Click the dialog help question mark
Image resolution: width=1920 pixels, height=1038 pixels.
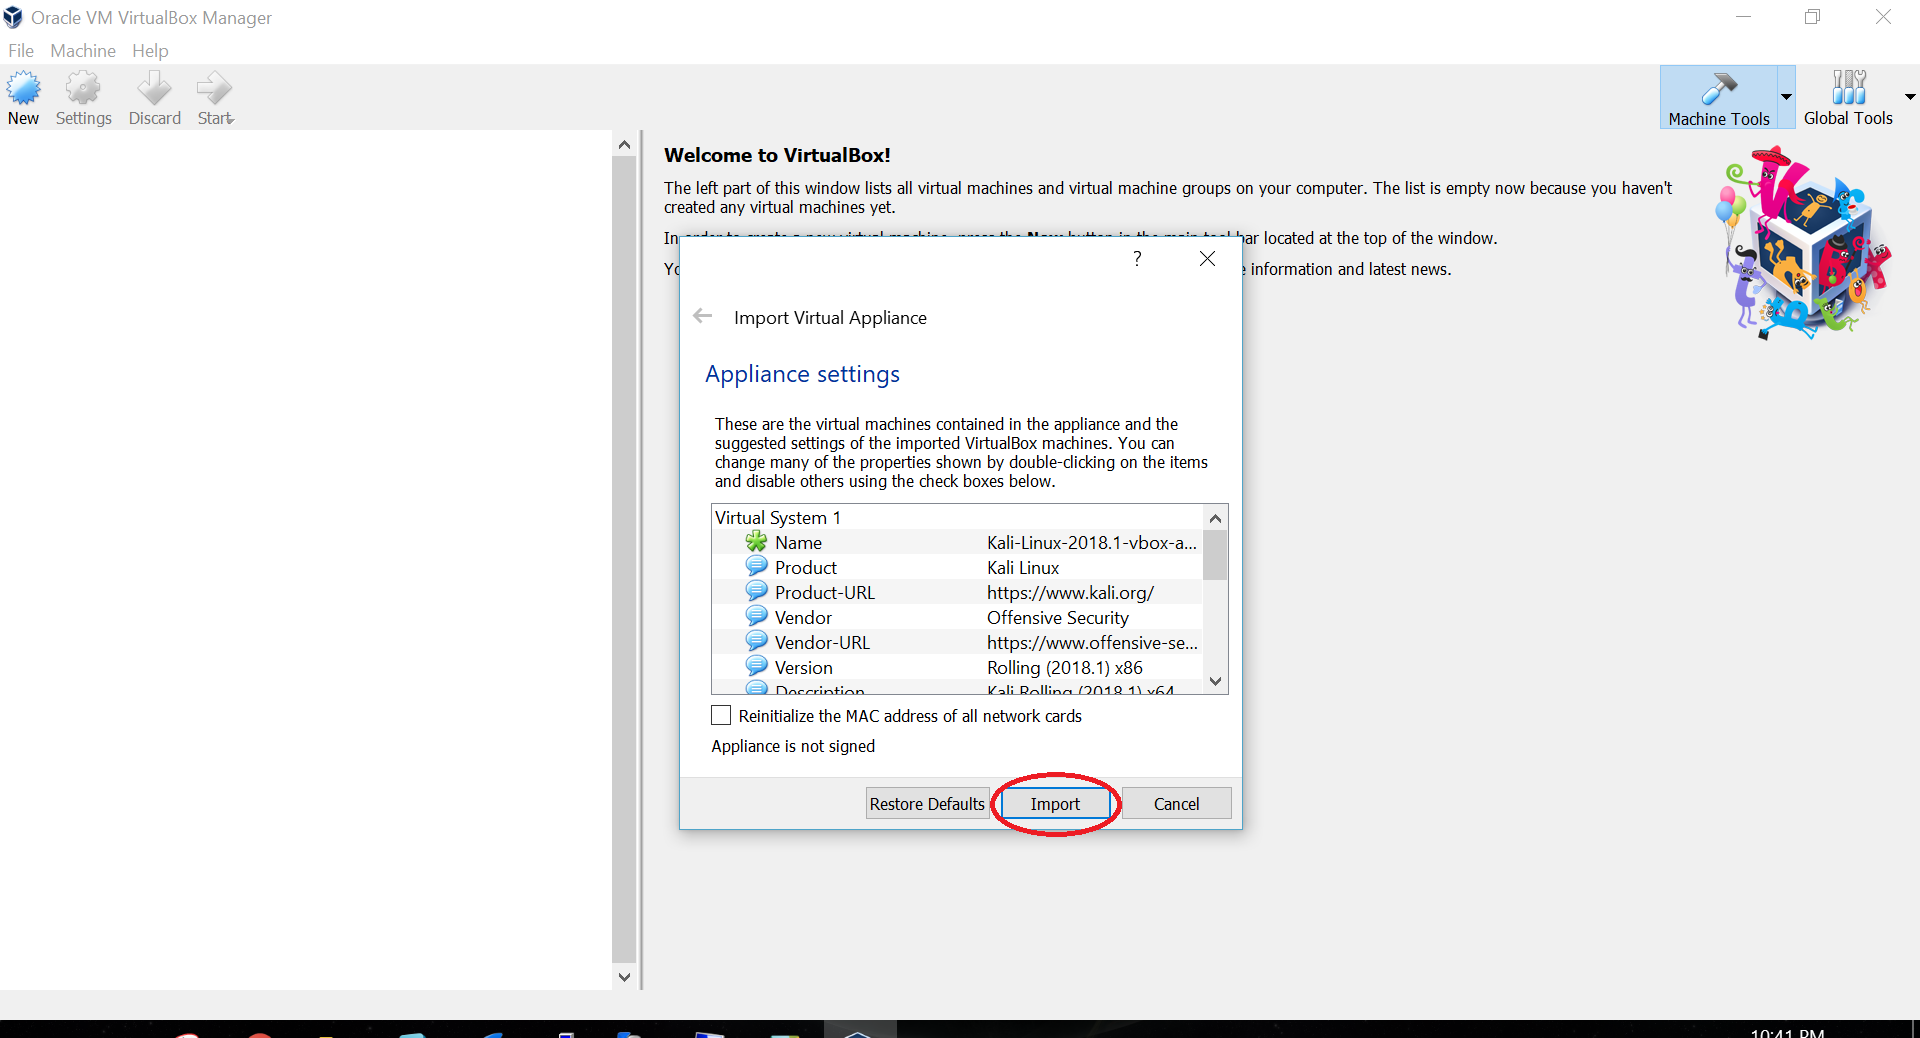[1137, 259]
